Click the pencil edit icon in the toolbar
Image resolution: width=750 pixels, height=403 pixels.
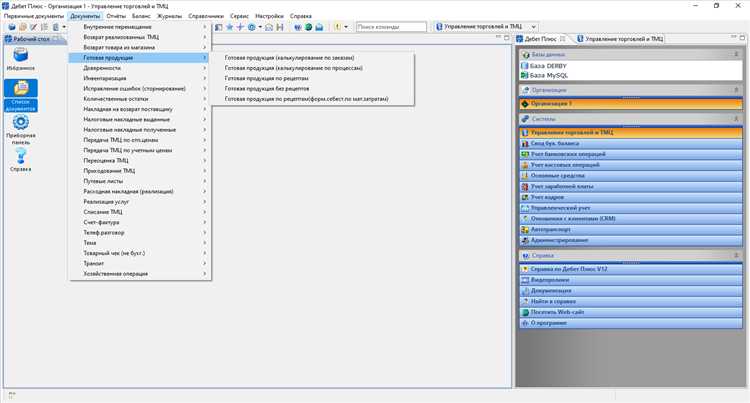(x=33, y=27)
